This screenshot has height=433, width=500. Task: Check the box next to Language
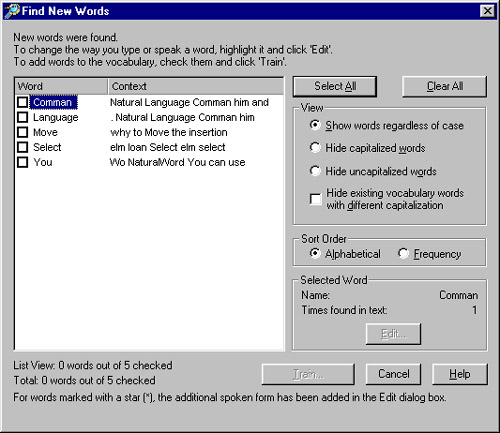(22, 117)
